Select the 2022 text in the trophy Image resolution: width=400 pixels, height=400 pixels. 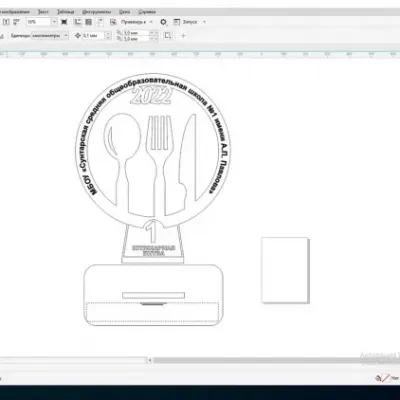pos(151,96)
